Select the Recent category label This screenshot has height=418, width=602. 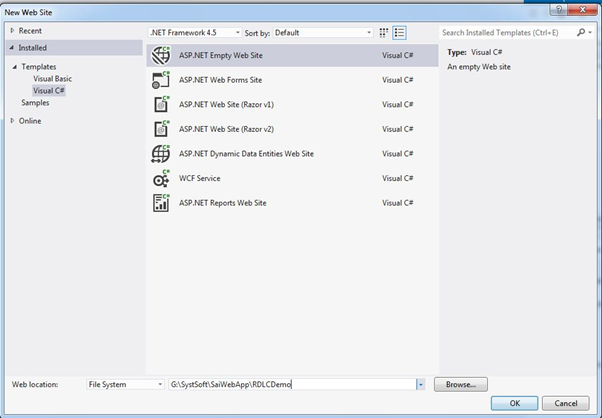pos(30,31)
